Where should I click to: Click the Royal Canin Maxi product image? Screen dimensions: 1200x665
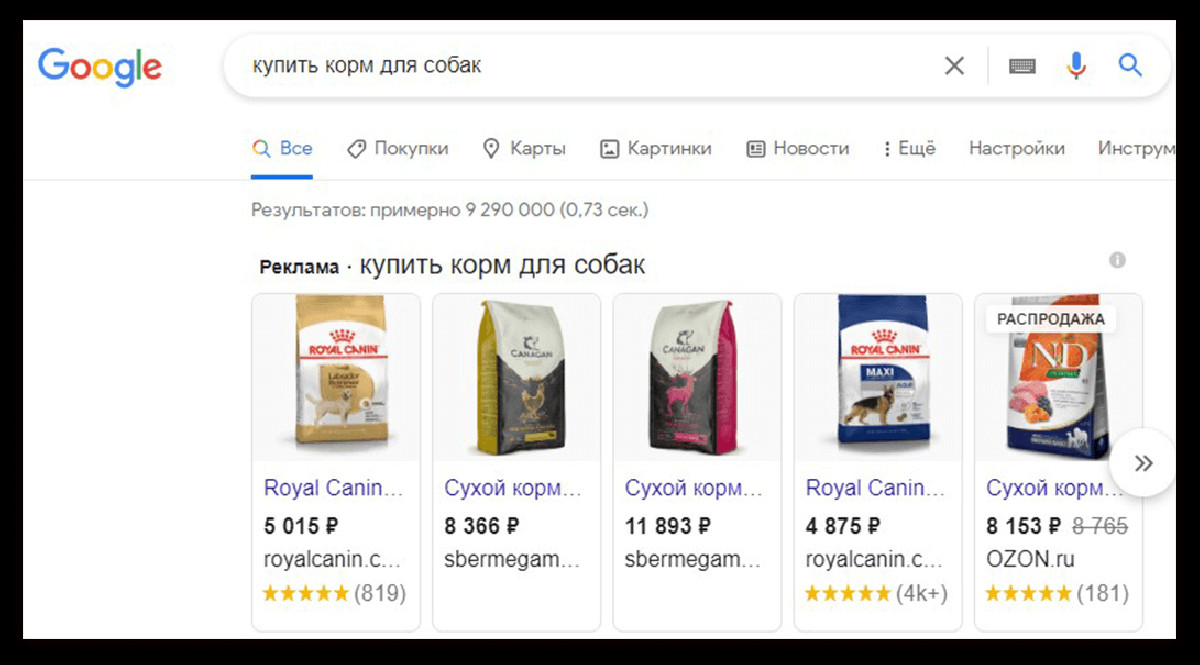coord(878,377)
